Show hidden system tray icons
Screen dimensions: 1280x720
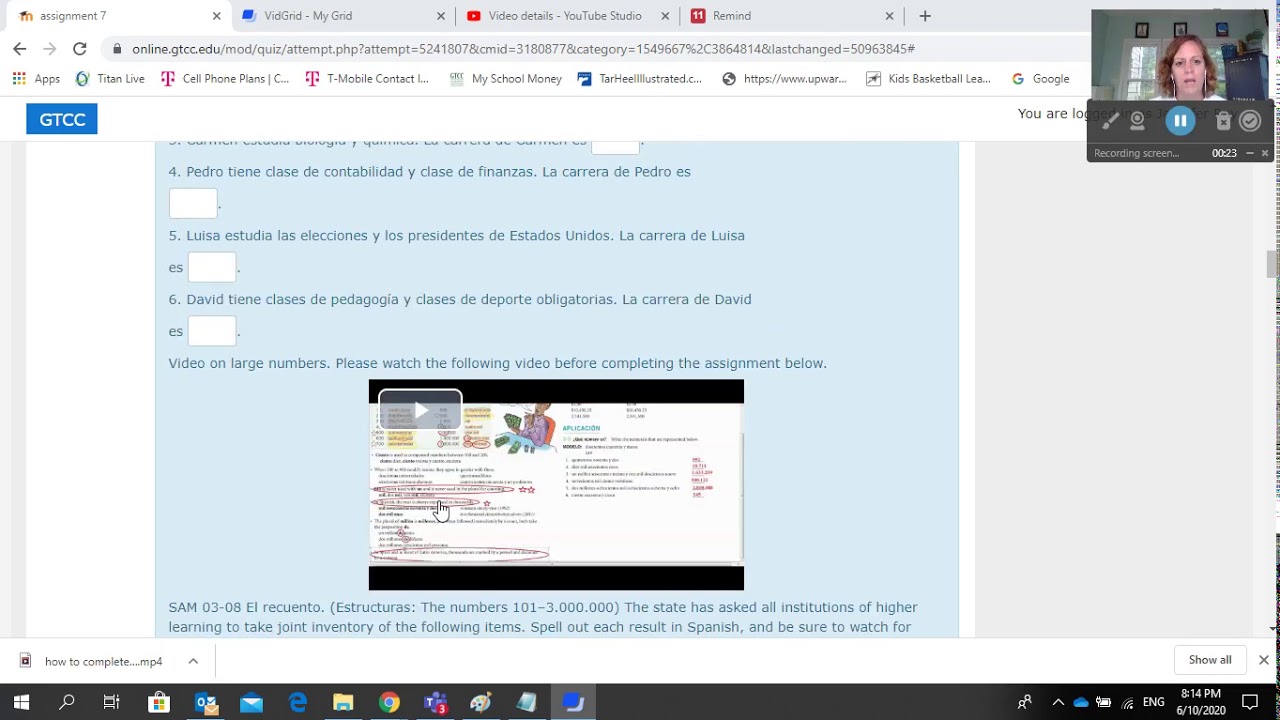click(x=1058, y=702)
